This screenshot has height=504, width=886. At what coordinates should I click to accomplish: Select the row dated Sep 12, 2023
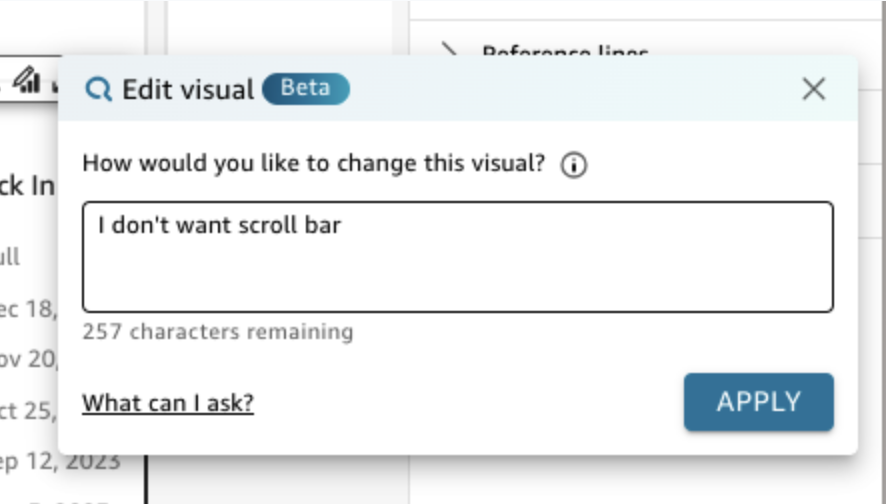[x=60, y=461]
